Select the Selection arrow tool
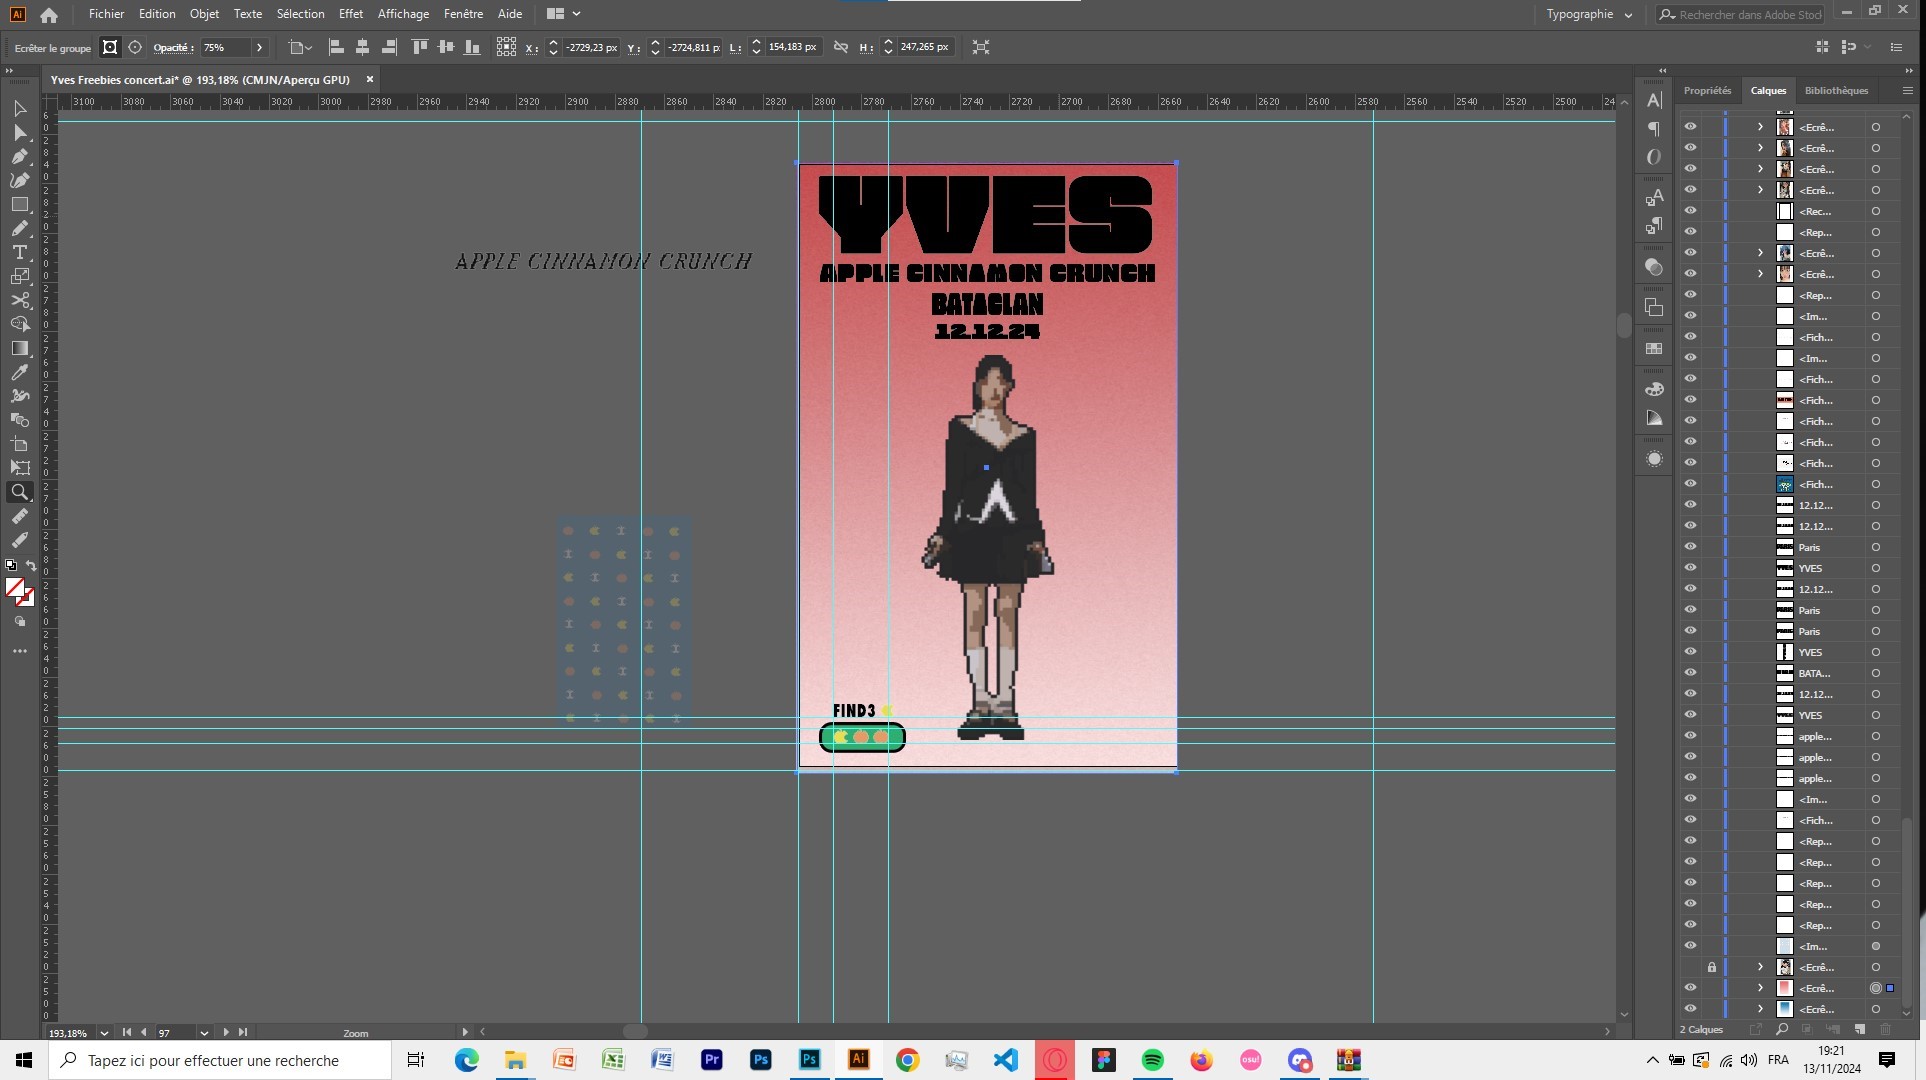1926x1080 pixels. [19, 108]
